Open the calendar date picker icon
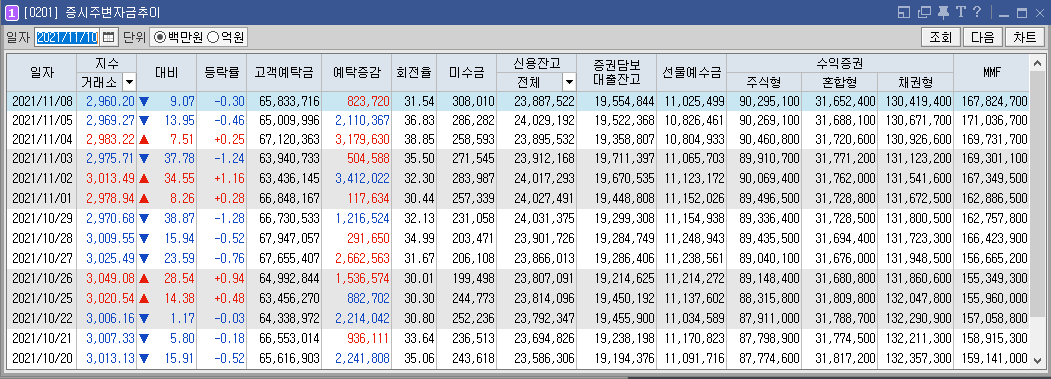 [x=109, y=37]
